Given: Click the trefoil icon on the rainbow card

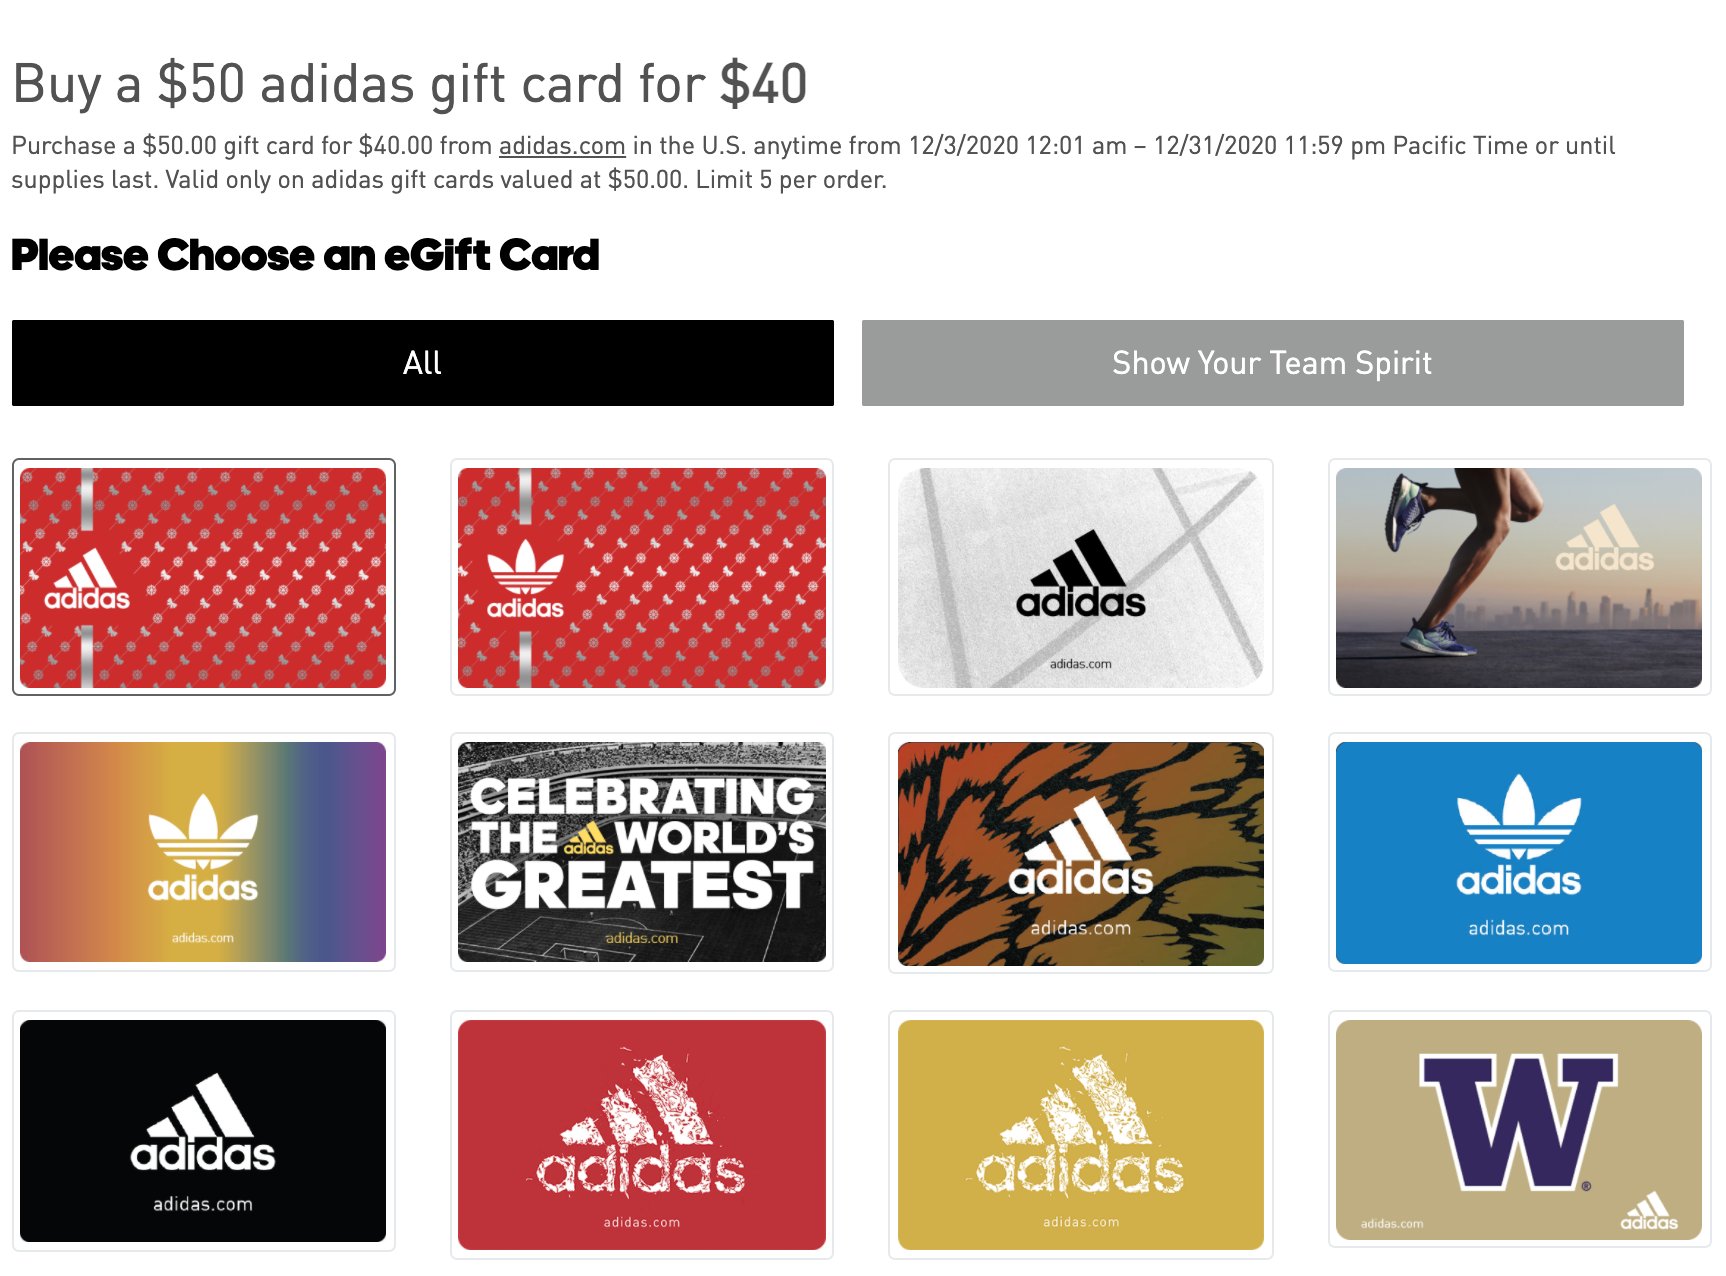Looking at the screenshot, I should point(203,832).
